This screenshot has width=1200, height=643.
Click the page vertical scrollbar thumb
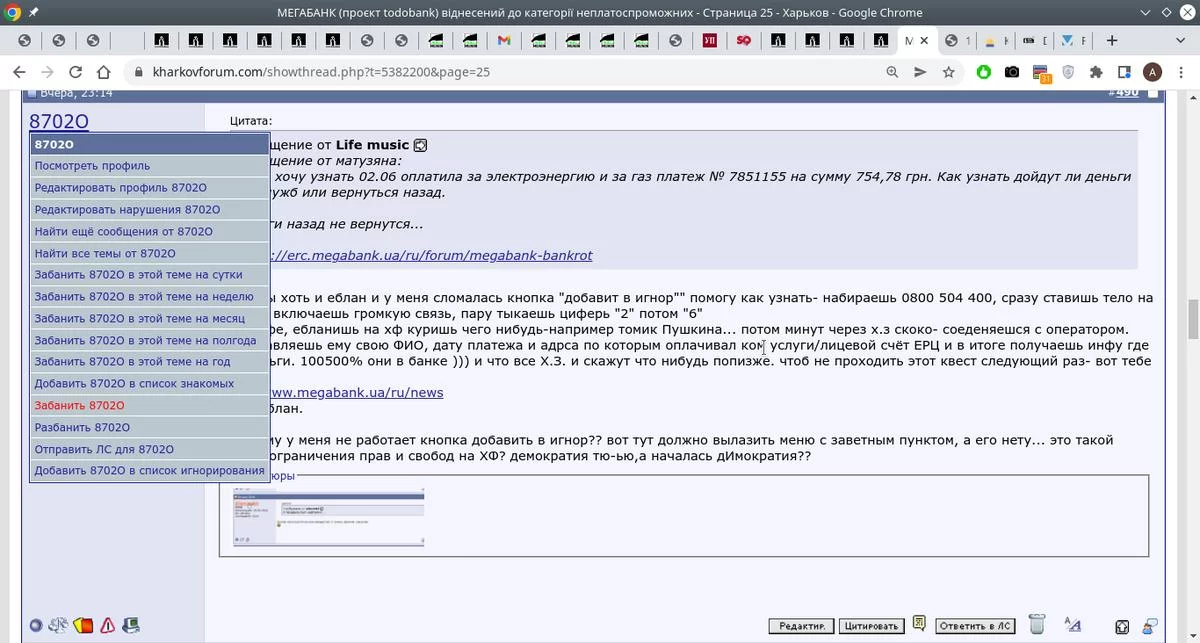(1191, 319)
